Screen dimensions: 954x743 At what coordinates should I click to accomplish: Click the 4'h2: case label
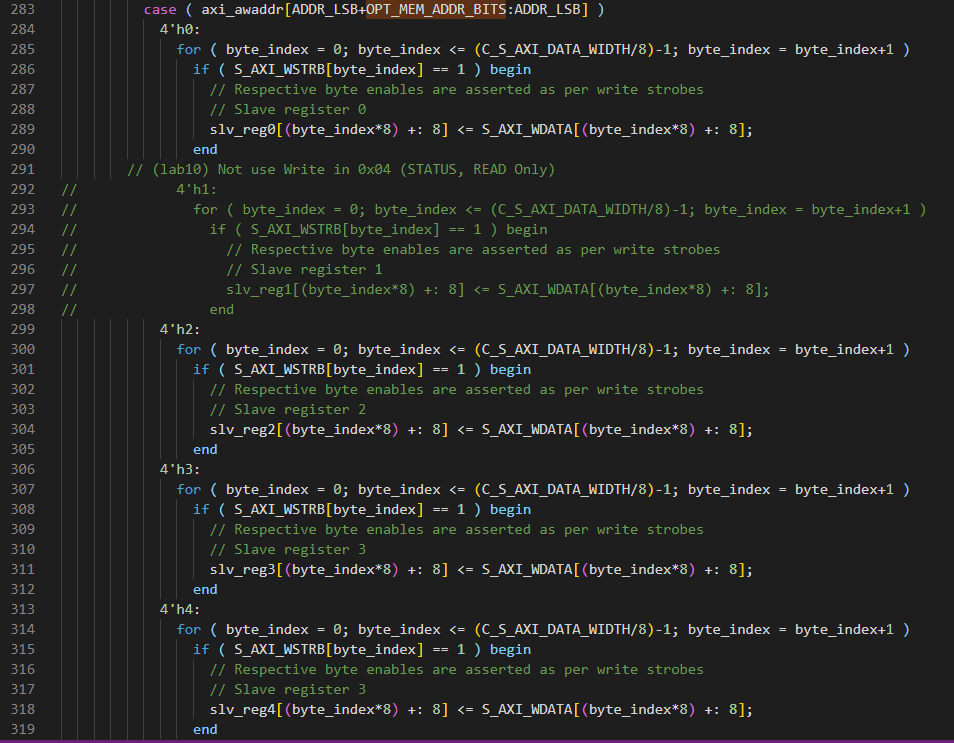pyautogui.click(x=179, y=329)
